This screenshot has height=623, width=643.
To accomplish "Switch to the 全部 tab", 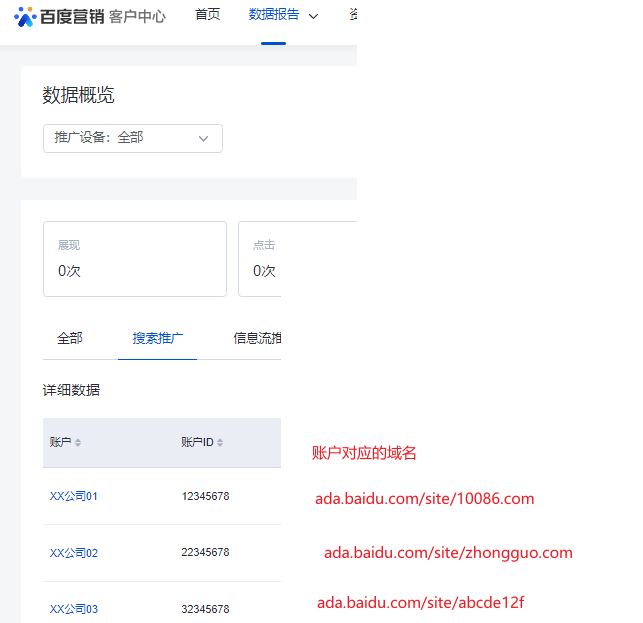I will click(70, 338).
